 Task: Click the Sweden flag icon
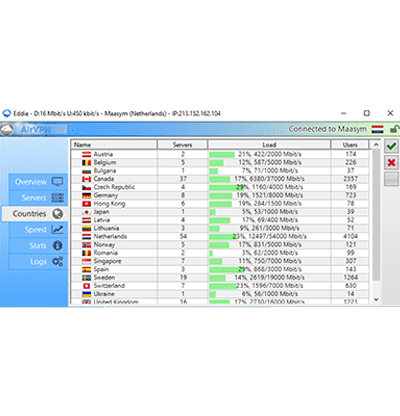click(x=87, y=277)
